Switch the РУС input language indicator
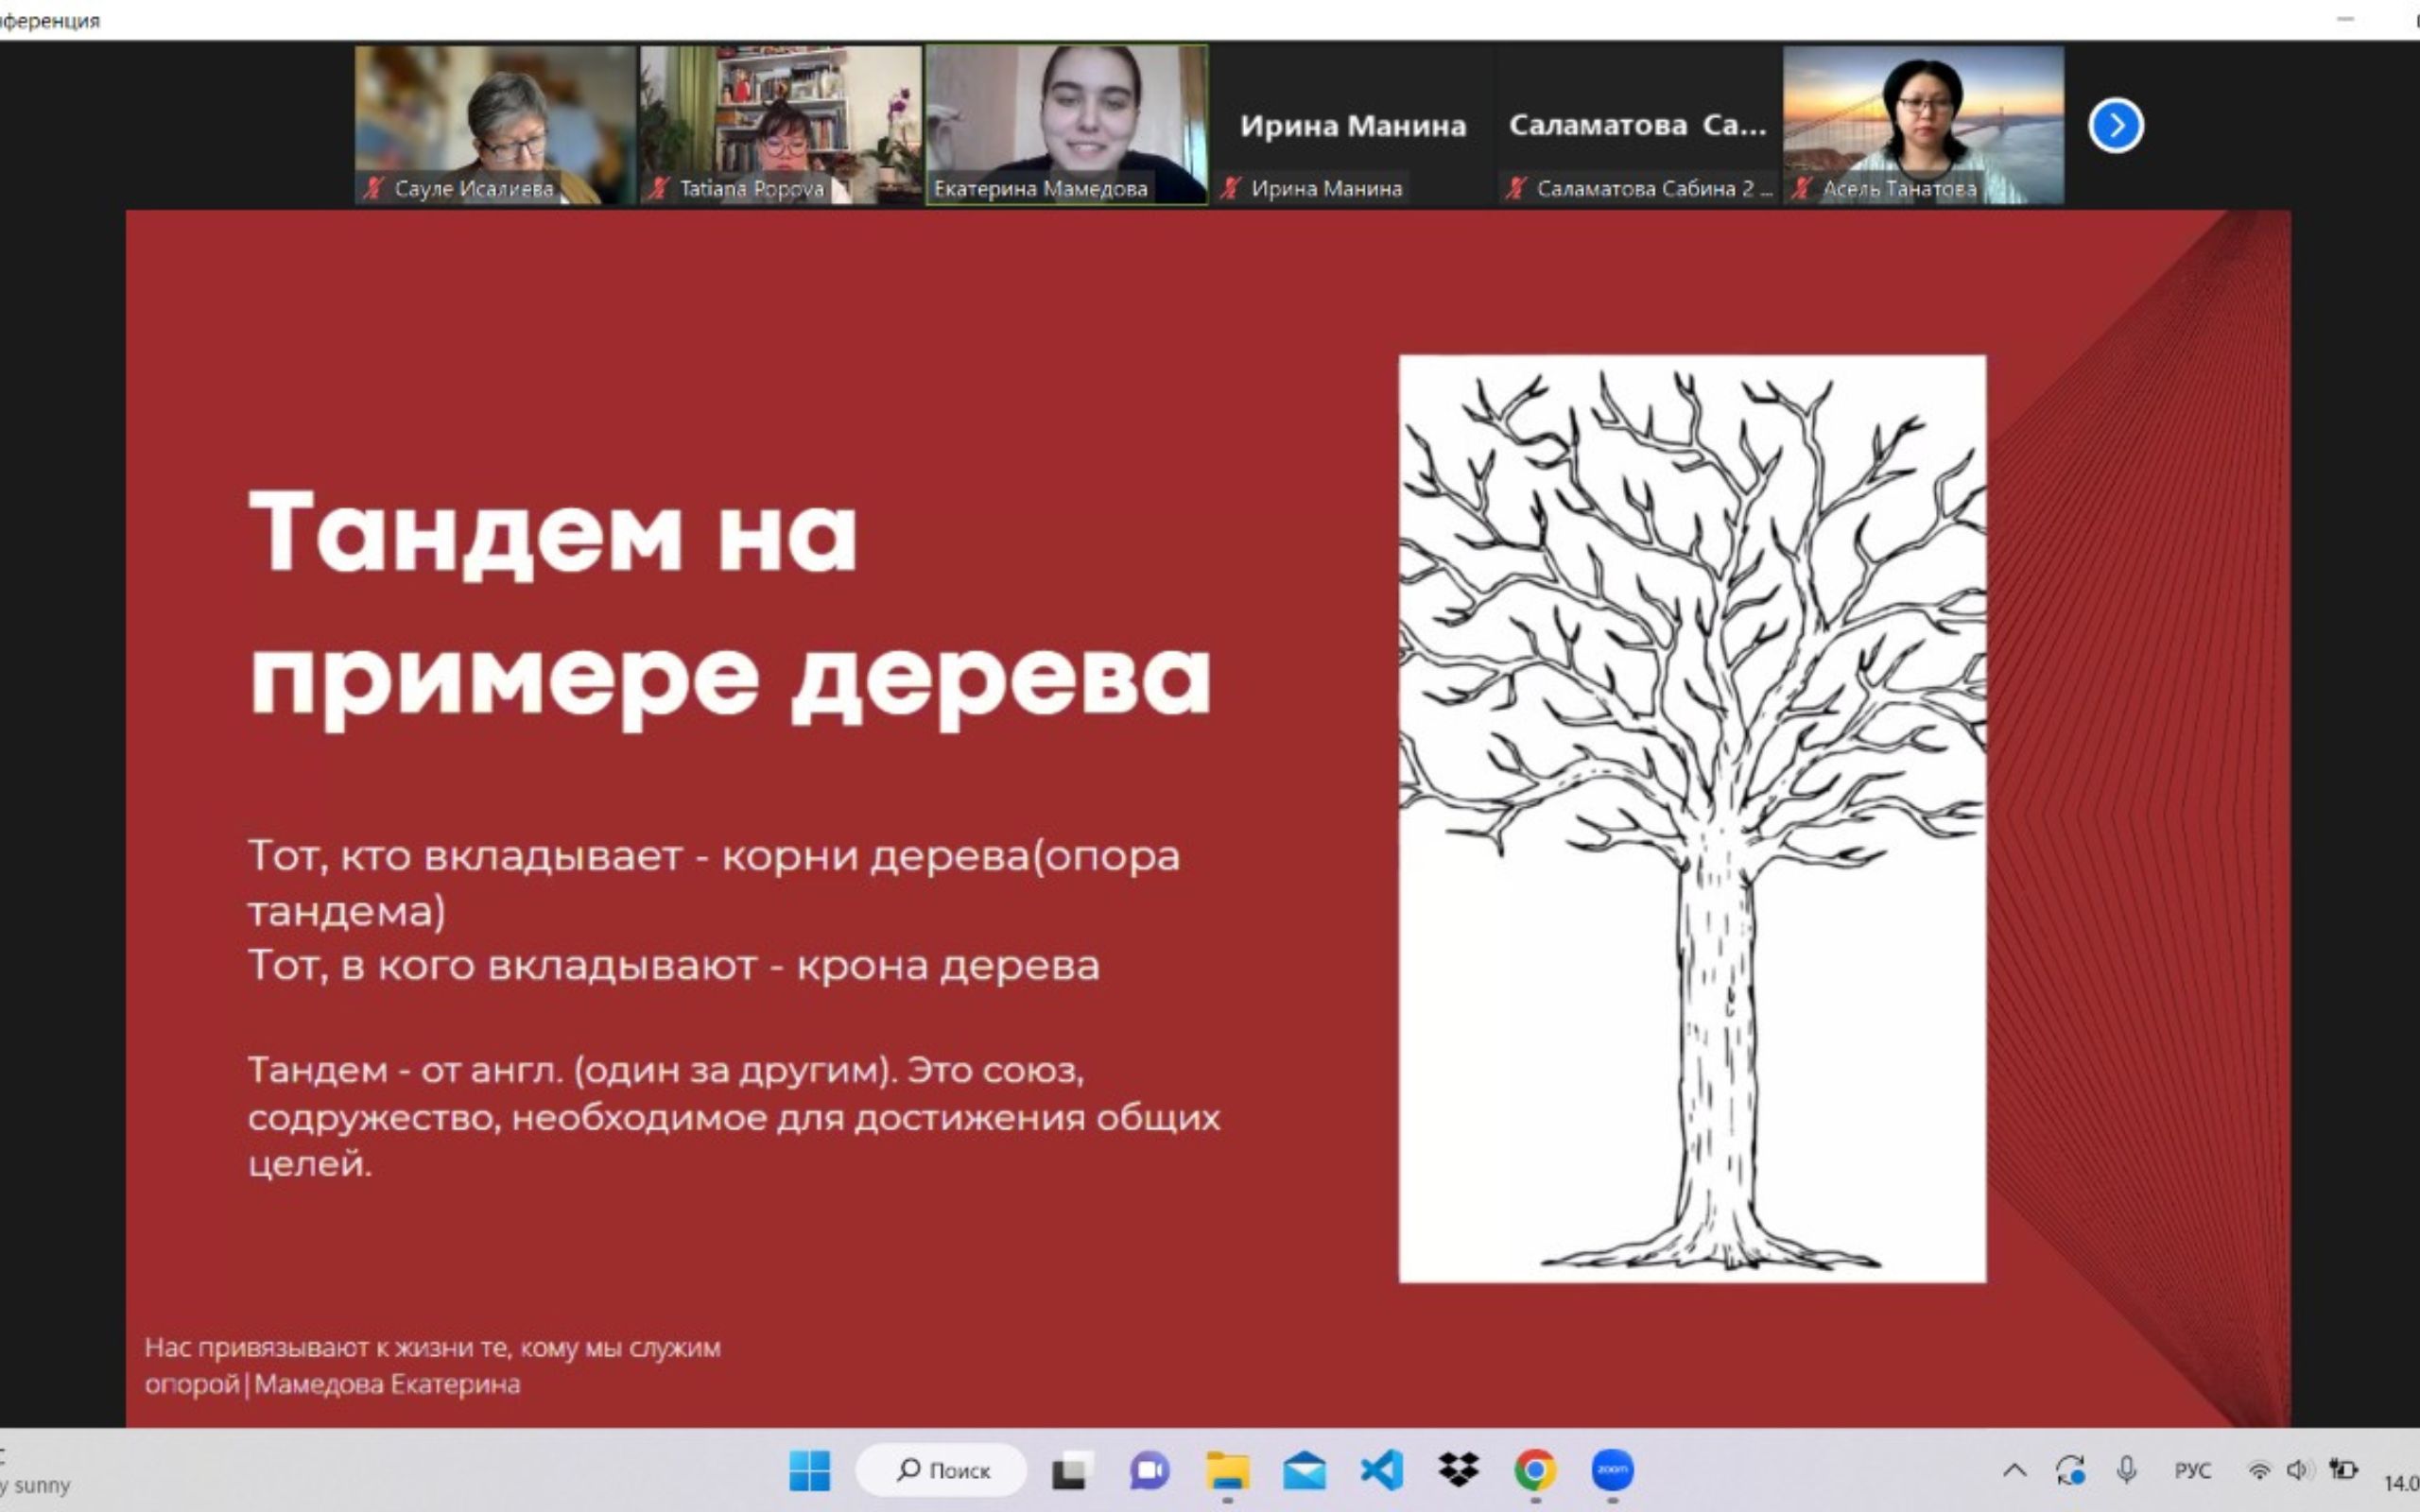This screenshot has height=1512, width=2420. [x=2192, y=1470]
